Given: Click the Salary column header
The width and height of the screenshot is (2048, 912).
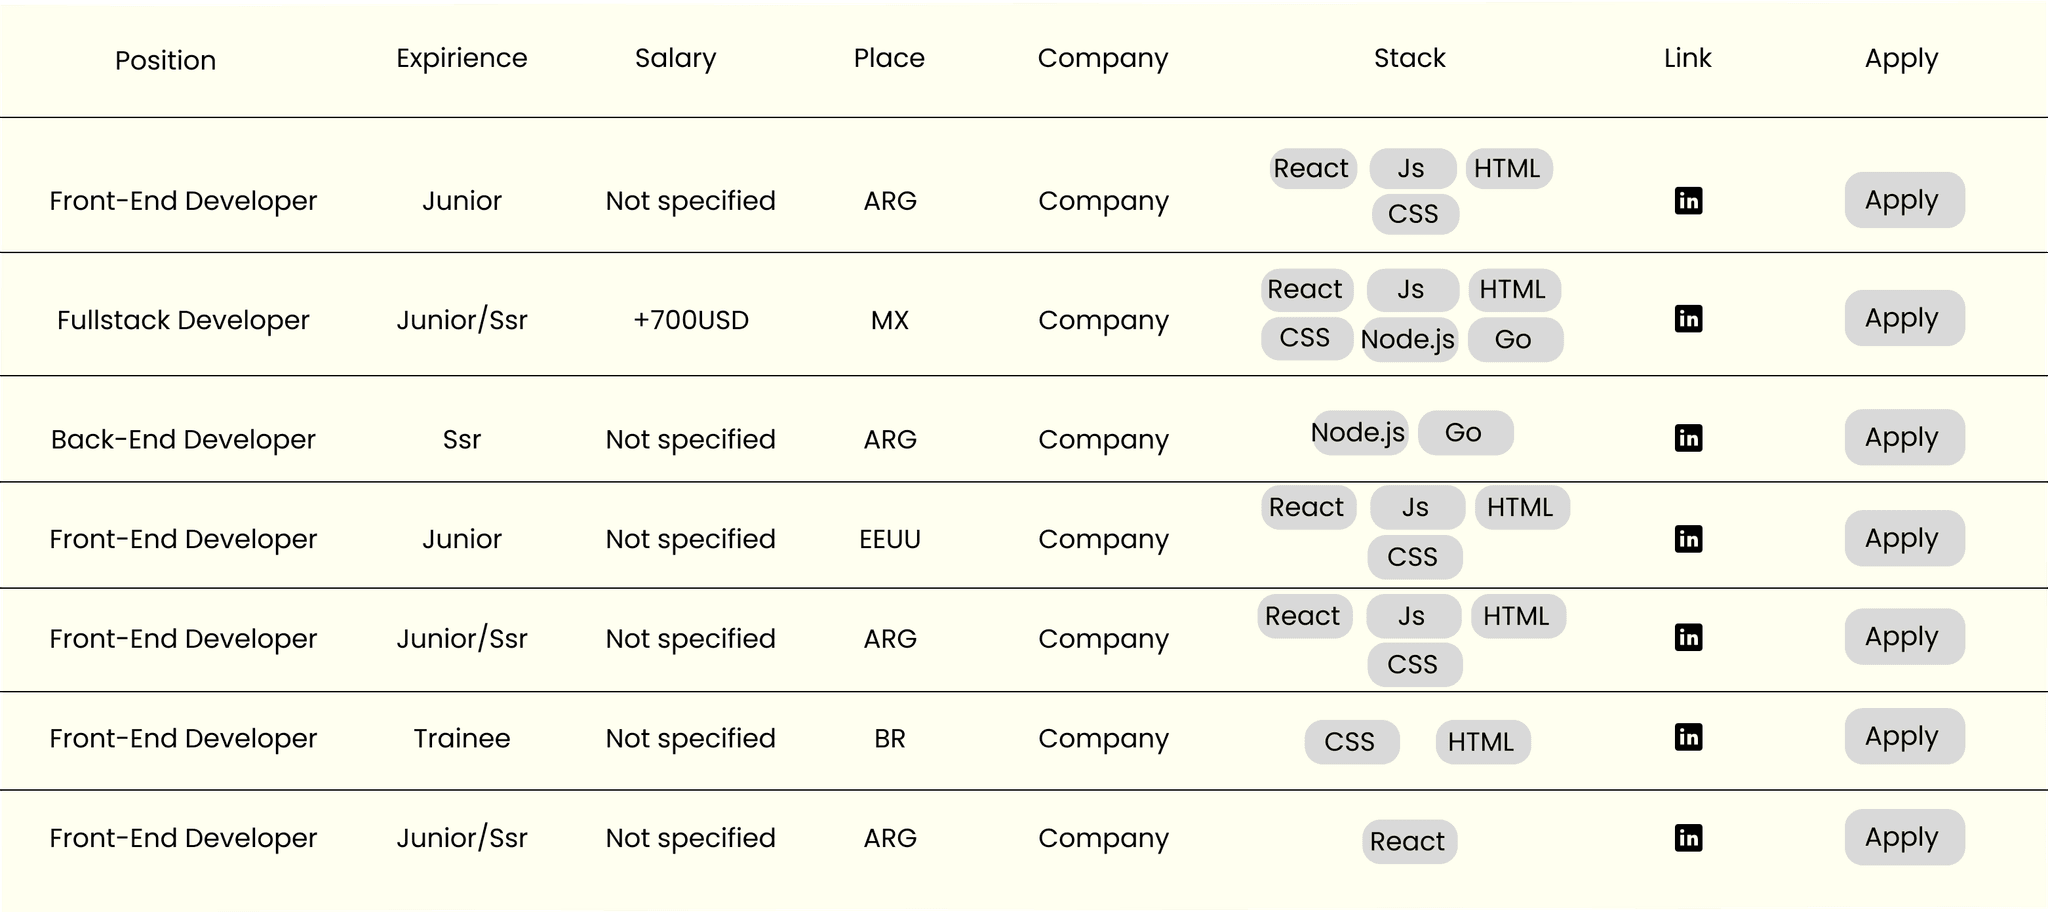Looking at the screenshot, I should [675, 58].
